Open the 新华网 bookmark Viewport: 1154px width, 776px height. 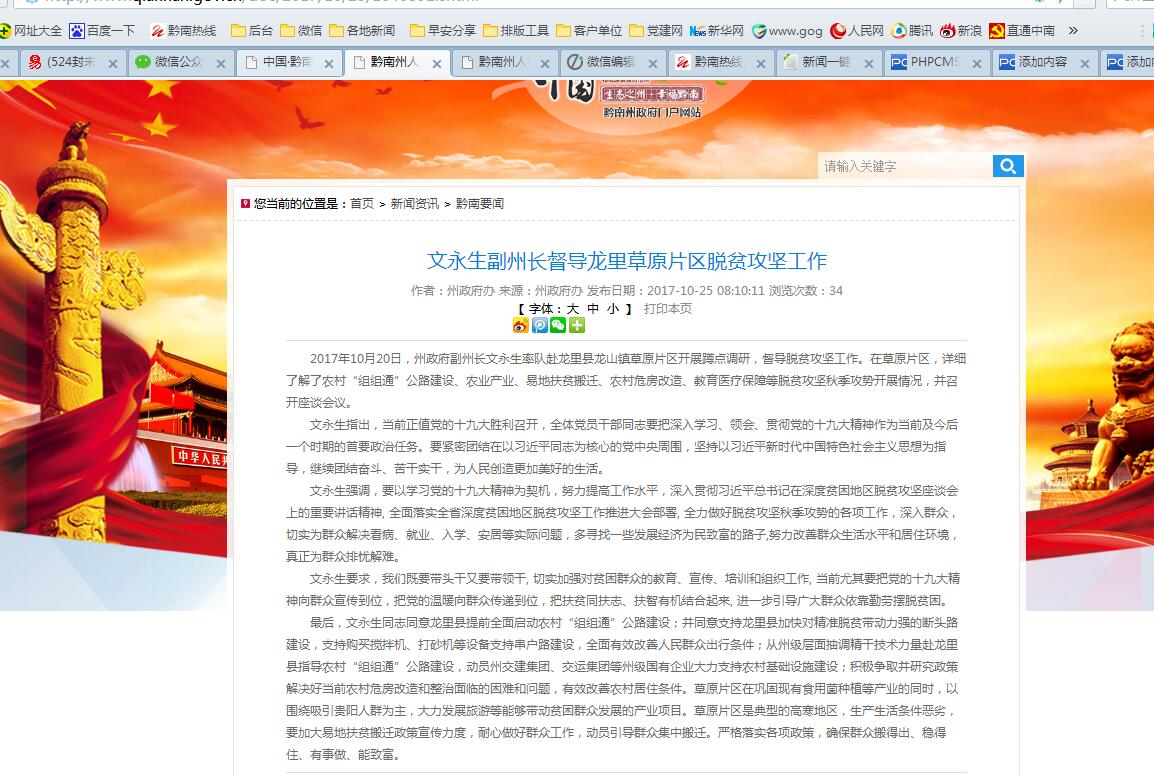[x=716, y=30]
